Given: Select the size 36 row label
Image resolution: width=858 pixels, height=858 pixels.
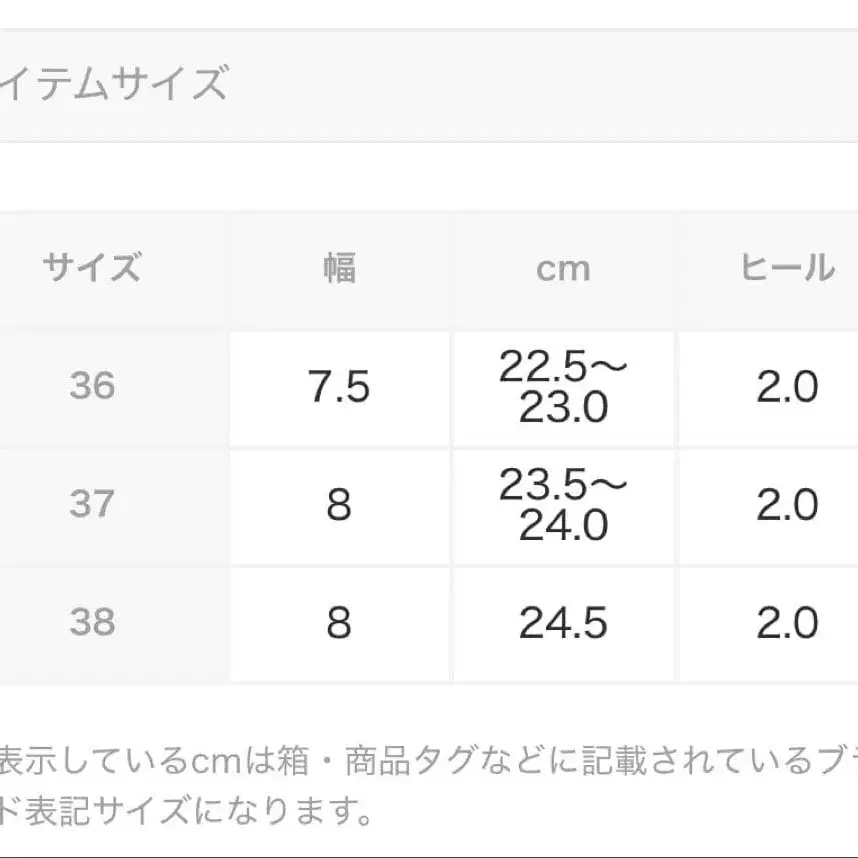Looking at the screenshot, I should (92, 386).
